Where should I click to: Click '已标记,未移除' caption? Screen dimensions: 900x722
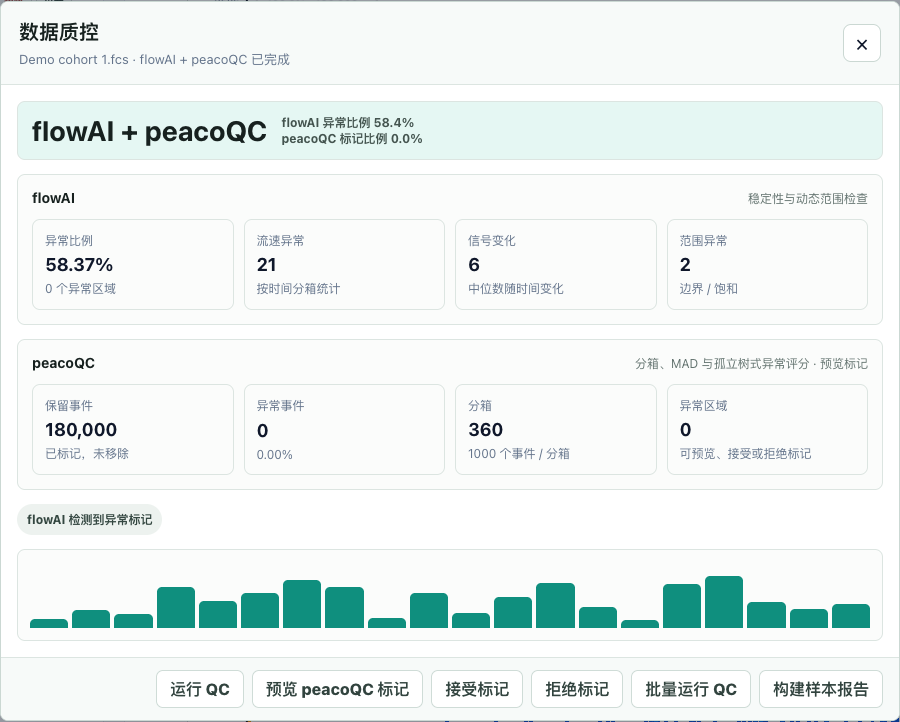pos(87,453)
